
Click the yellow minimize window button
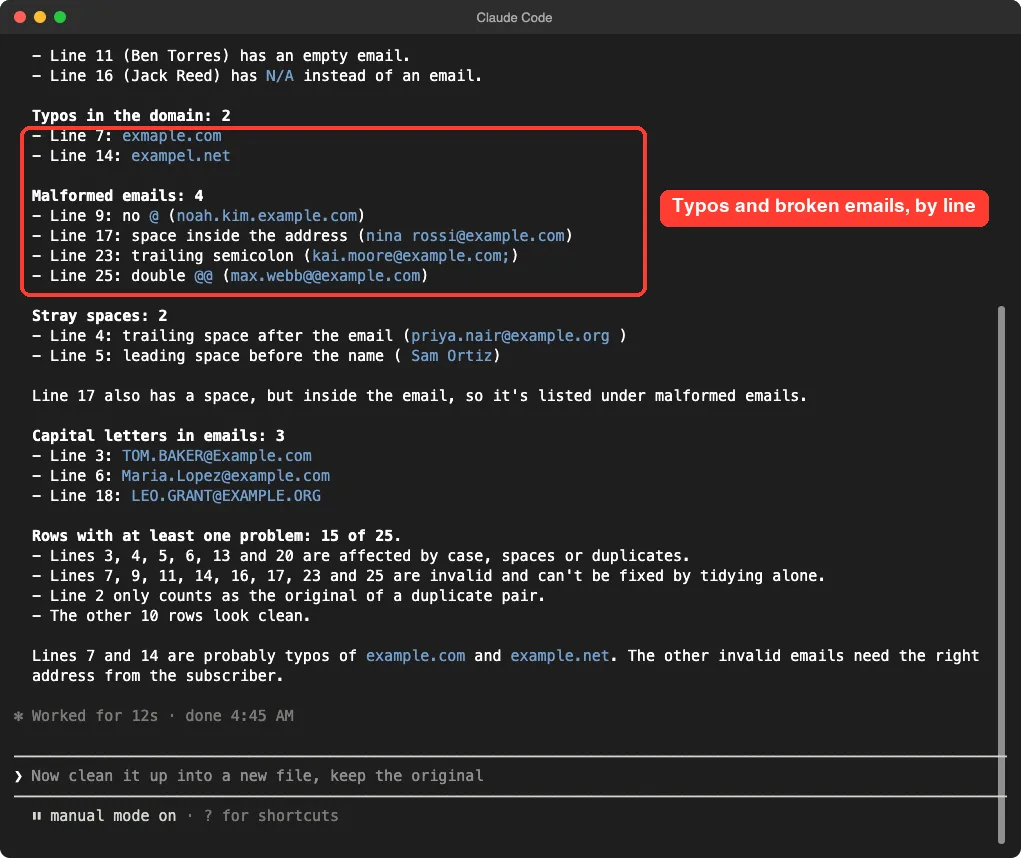[40, 17]
